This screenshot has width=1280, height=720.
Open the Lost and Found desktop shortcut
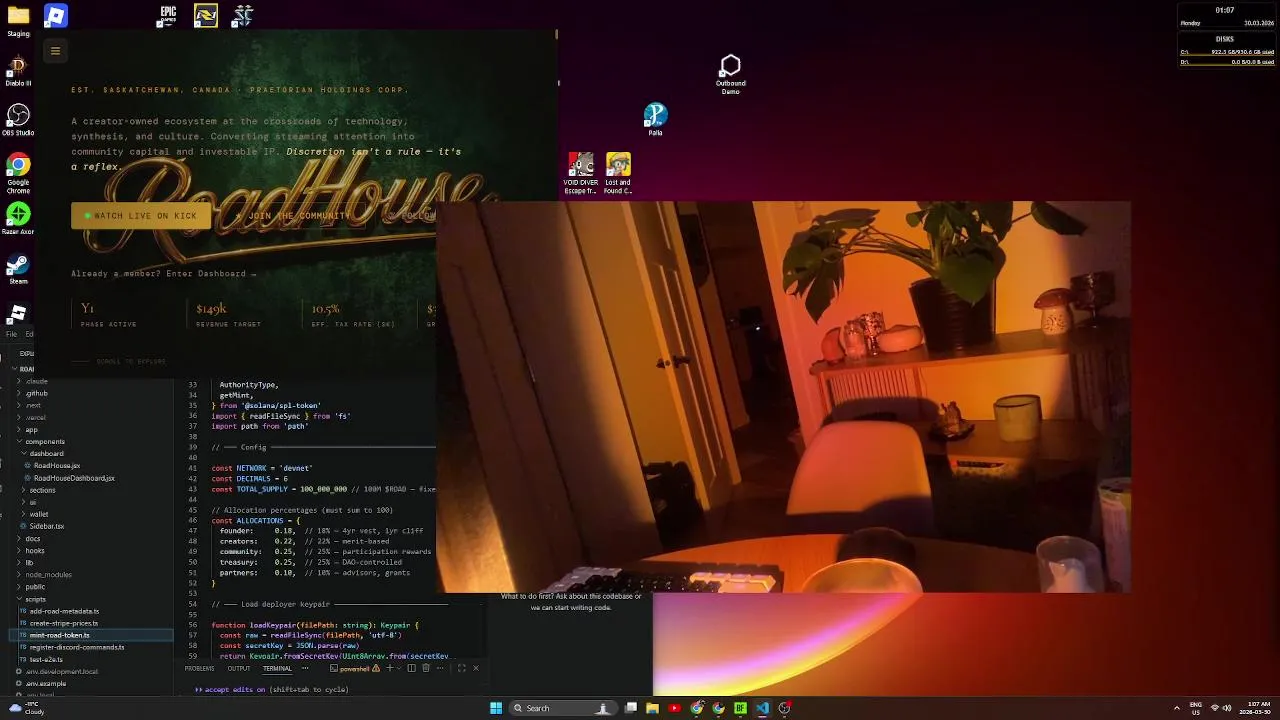618,173
